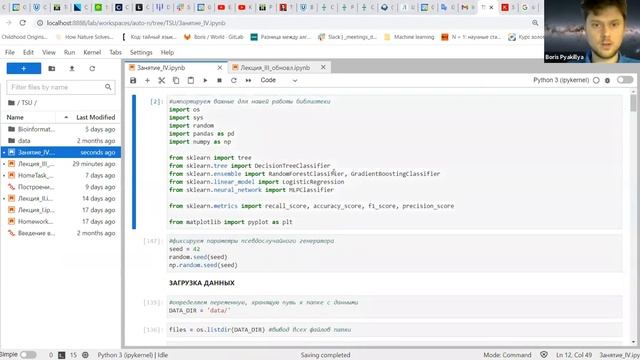Open the View menu
This screenshot has width=640, height=360.
pyautogui.click(x=49, y=52)
